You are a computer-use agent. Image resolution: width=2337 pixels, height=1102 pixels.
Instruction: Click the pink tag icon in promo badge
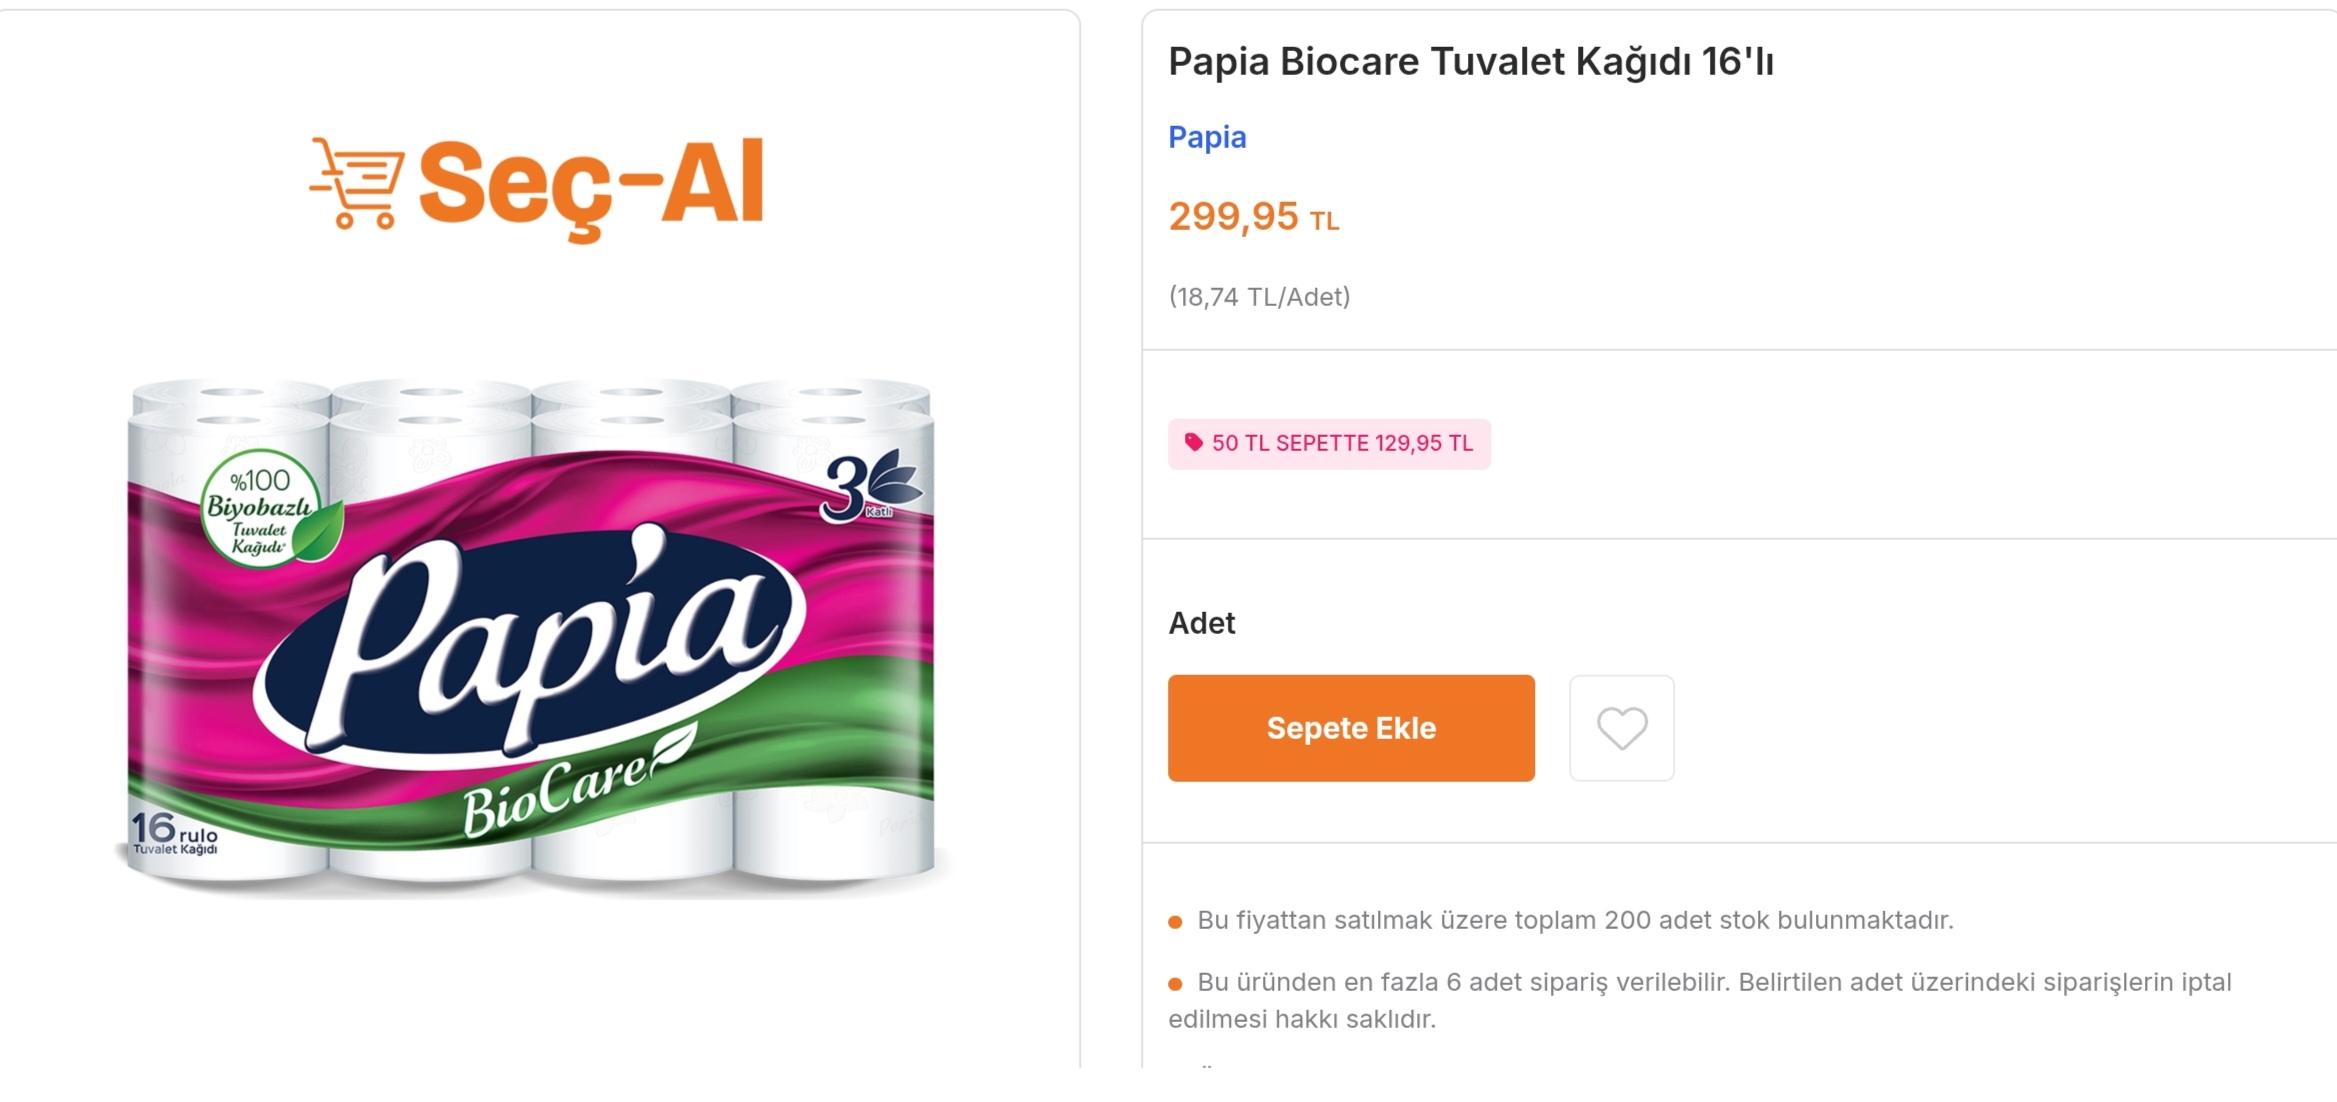coord(1193,443)
